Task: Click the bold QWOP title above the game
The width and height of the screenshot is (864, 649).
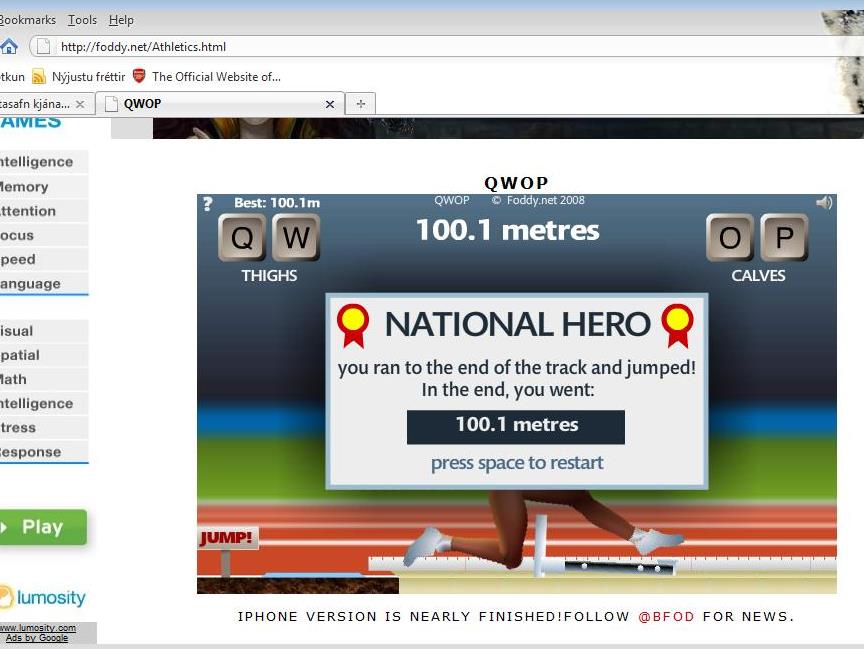Action: [x=516, y=183]
